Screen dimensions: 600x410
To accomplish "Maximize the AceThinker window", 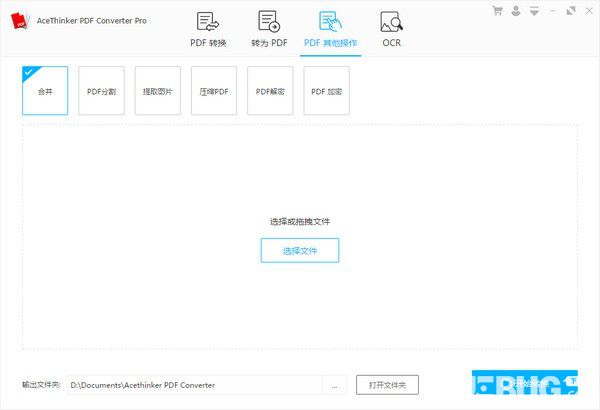I will (x=571, y=11).
